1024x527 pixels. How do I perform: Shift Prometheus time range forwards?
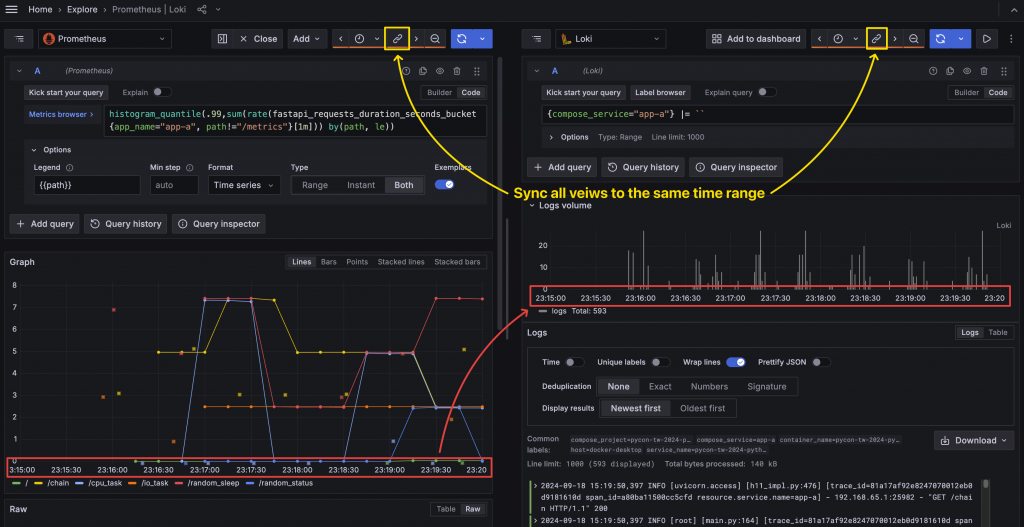pos(417,39)
